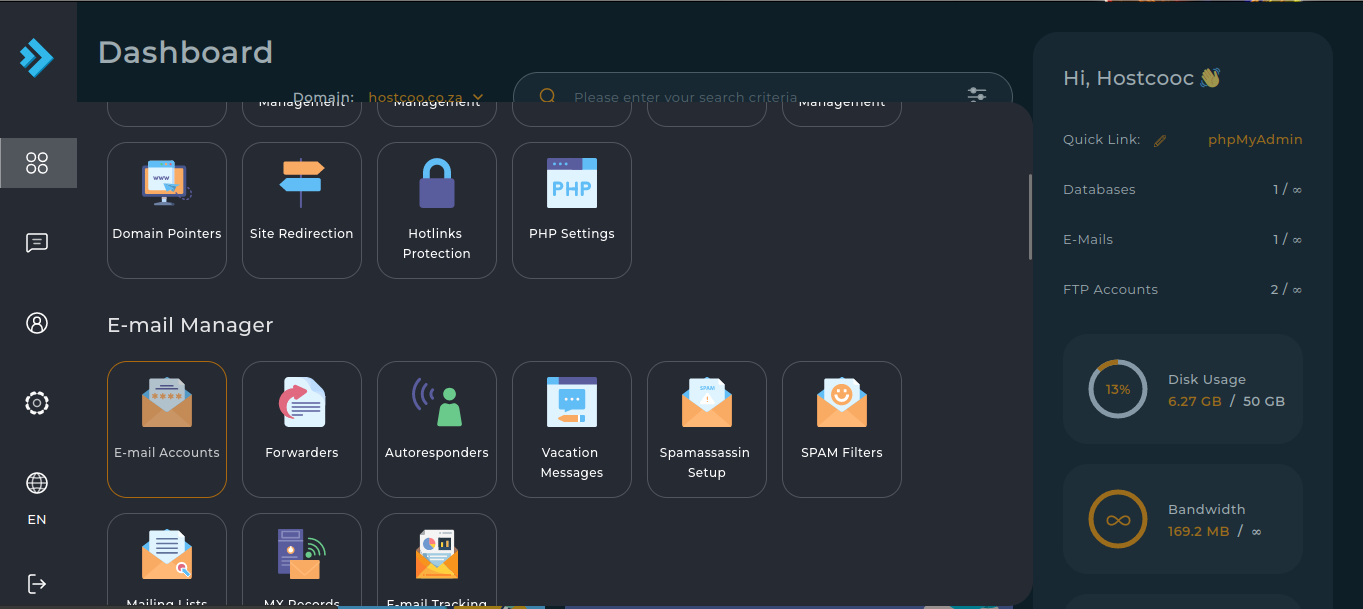Click the E-mail Manager section heading
The height and width of the screenshot is (609, 1363).
point(190,325)
